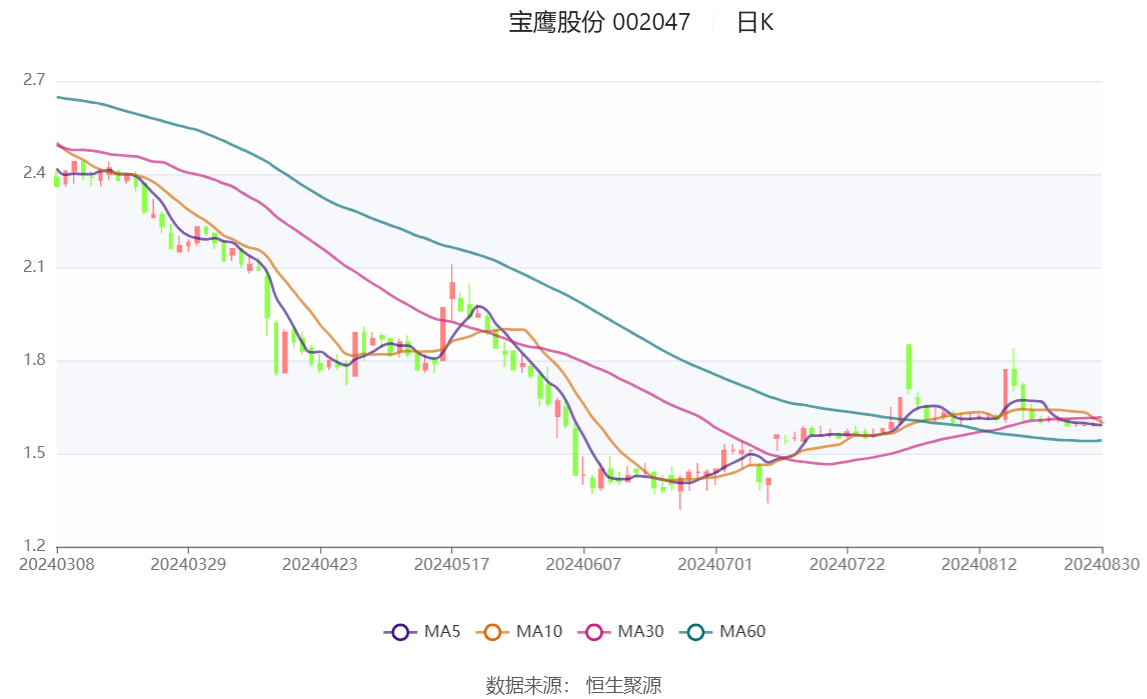Click the 20240722 date label
1147x699 pixels.
tap(847, 564)
